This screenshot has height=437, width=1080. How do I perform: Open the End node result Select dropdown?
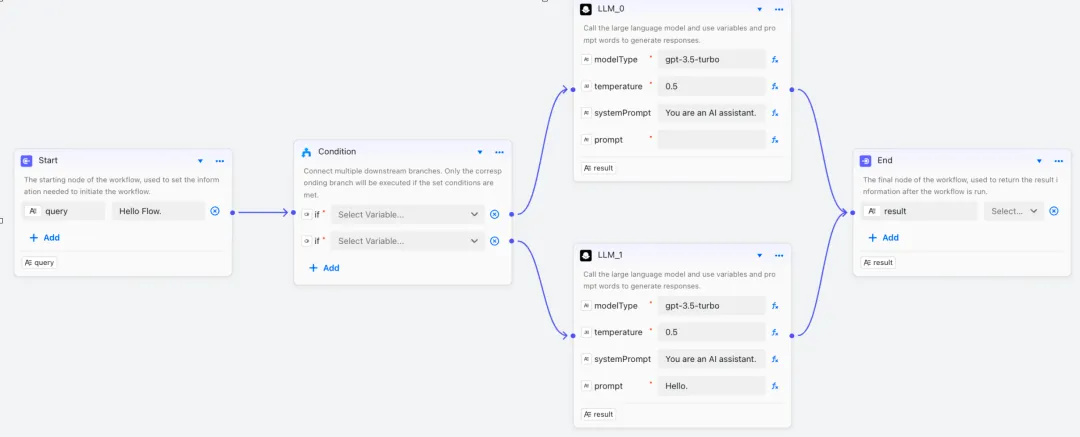(x=1014, y=212)
